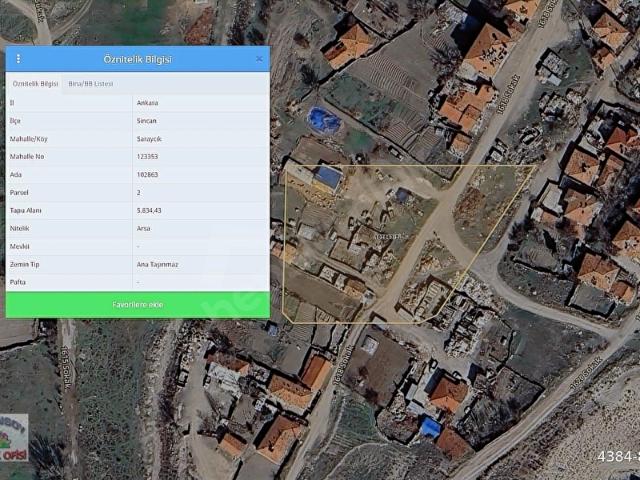Click the Mahalle/Köy field label
The image size is (640, 480).
29,139
